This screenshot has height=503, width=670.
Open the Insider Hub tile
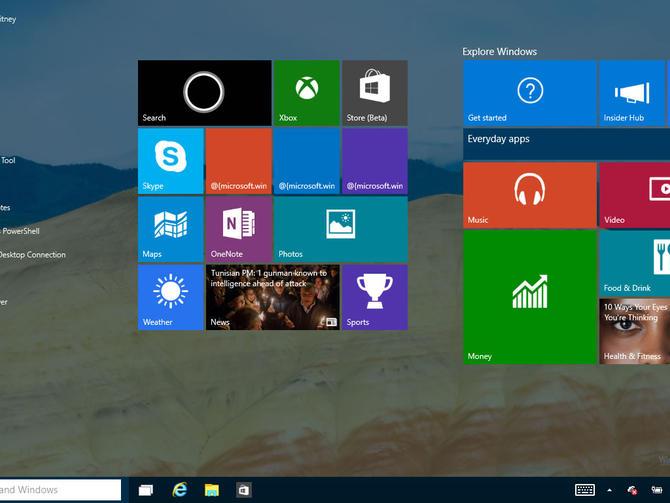click(x=632, y=93)
